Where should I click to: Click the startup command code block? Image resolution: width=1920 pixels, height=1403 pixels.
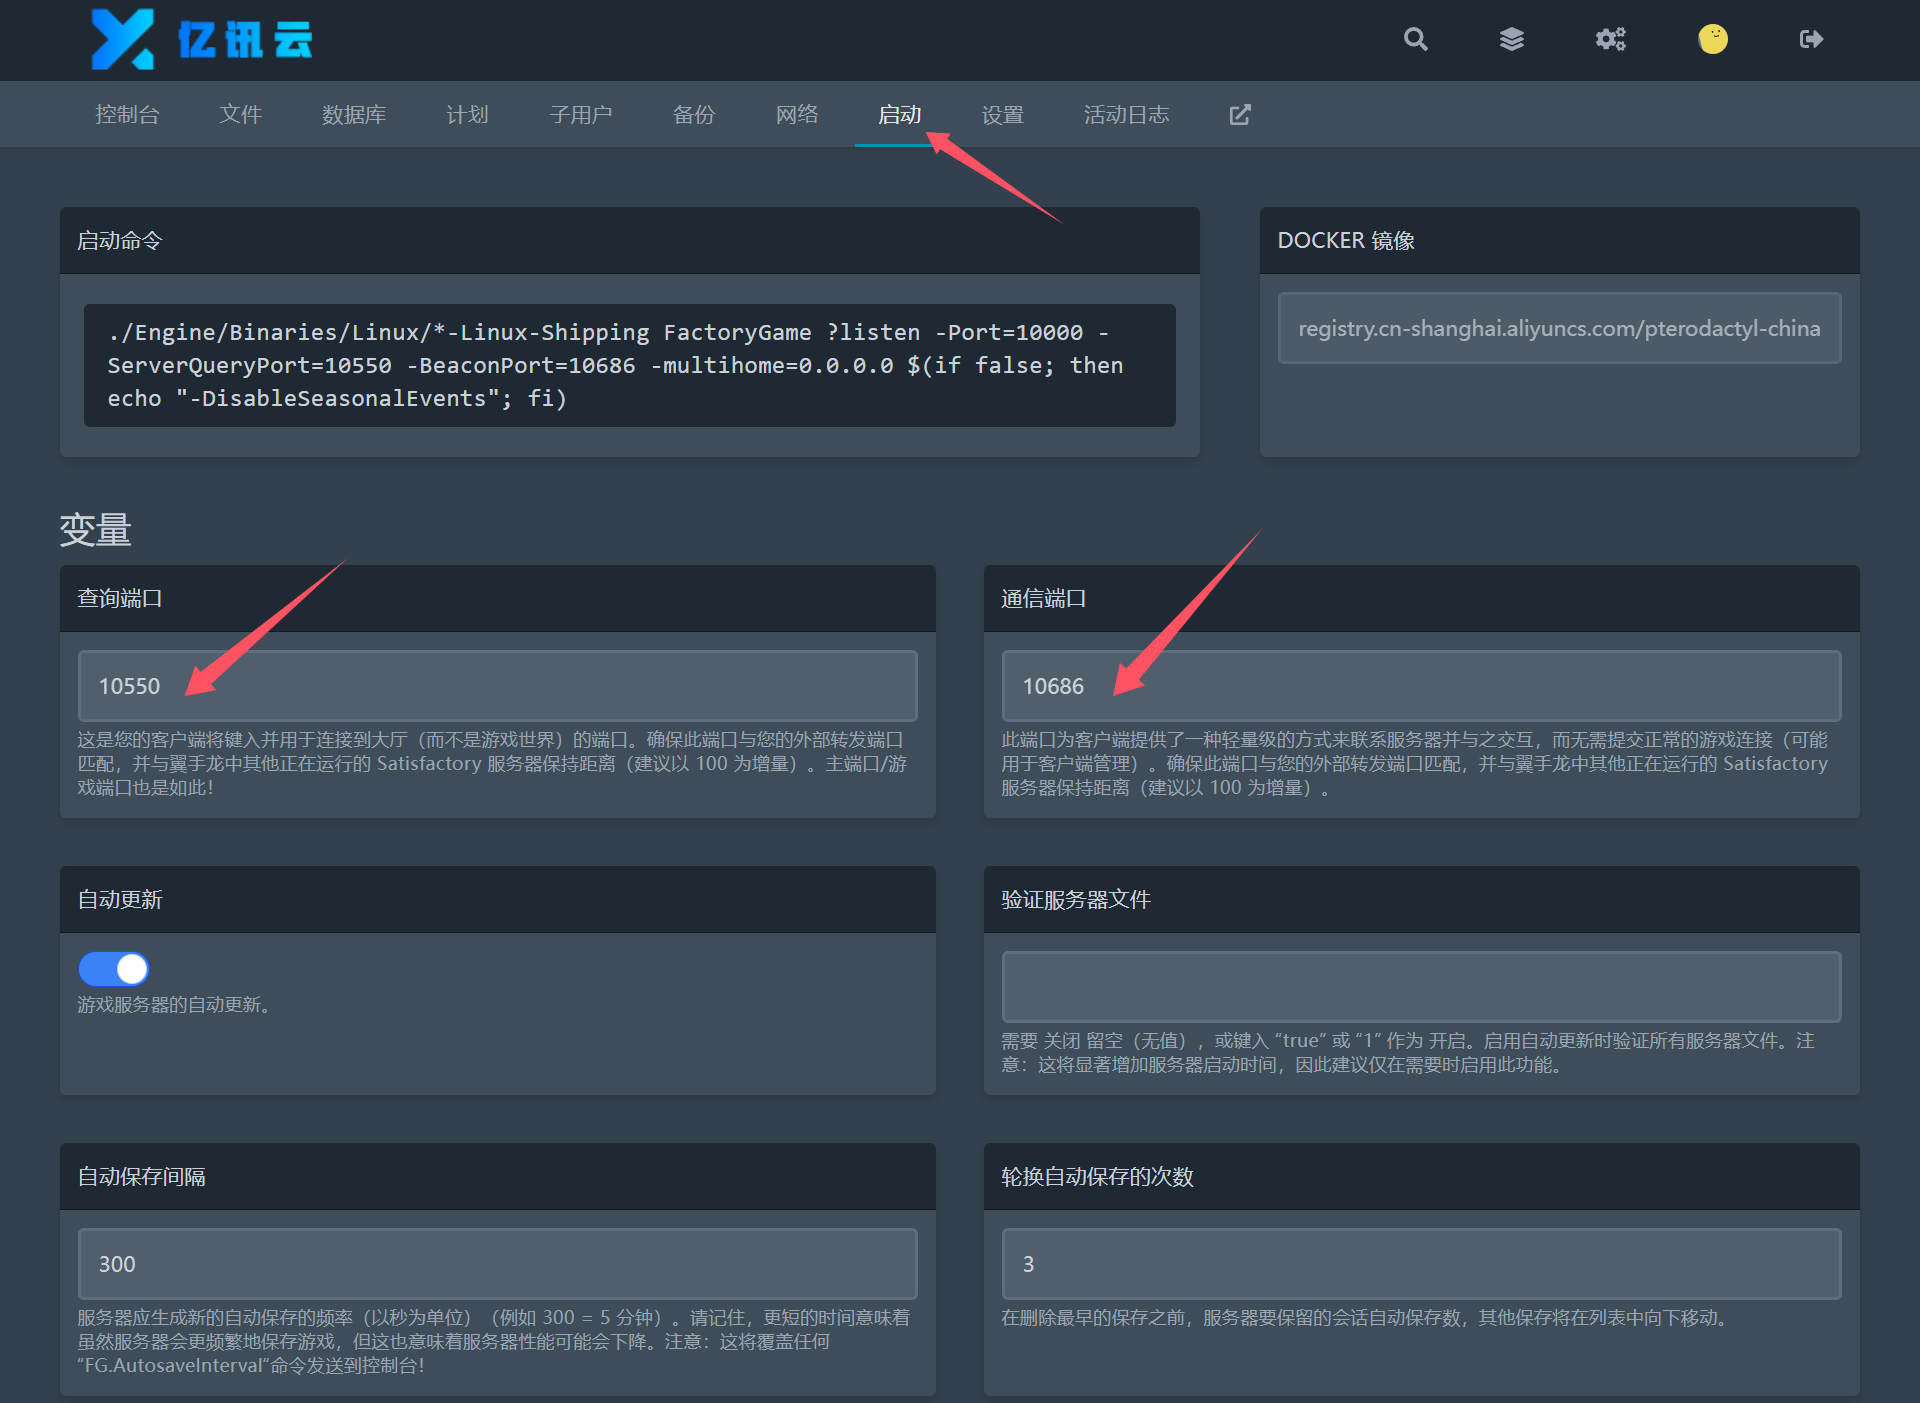(630, 365)
